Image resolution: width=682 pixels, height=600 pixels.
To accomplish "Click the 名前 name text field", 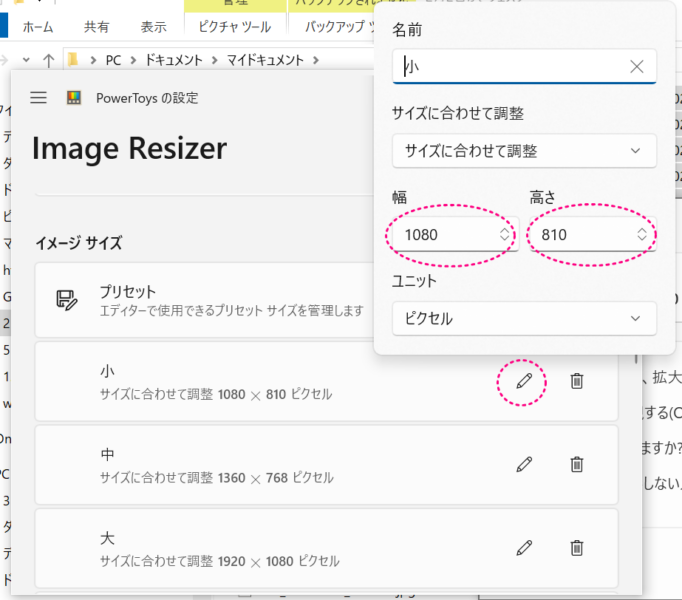I will (524, 67).
